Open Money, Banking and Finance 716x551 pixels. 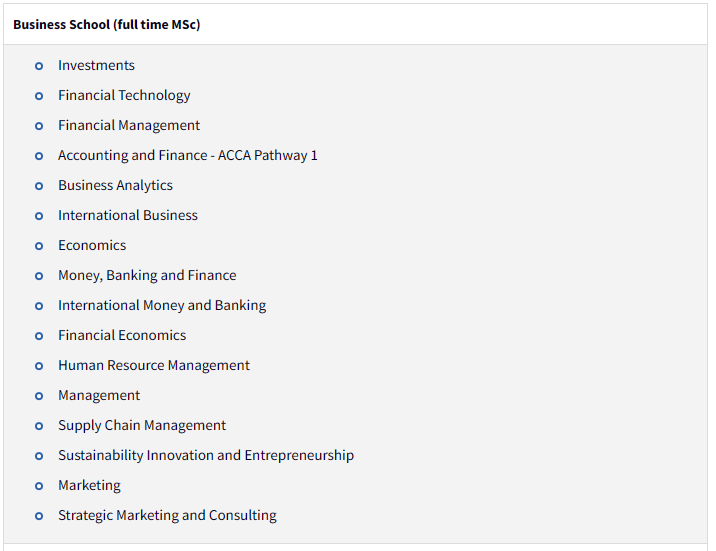[x=147, y=275]
